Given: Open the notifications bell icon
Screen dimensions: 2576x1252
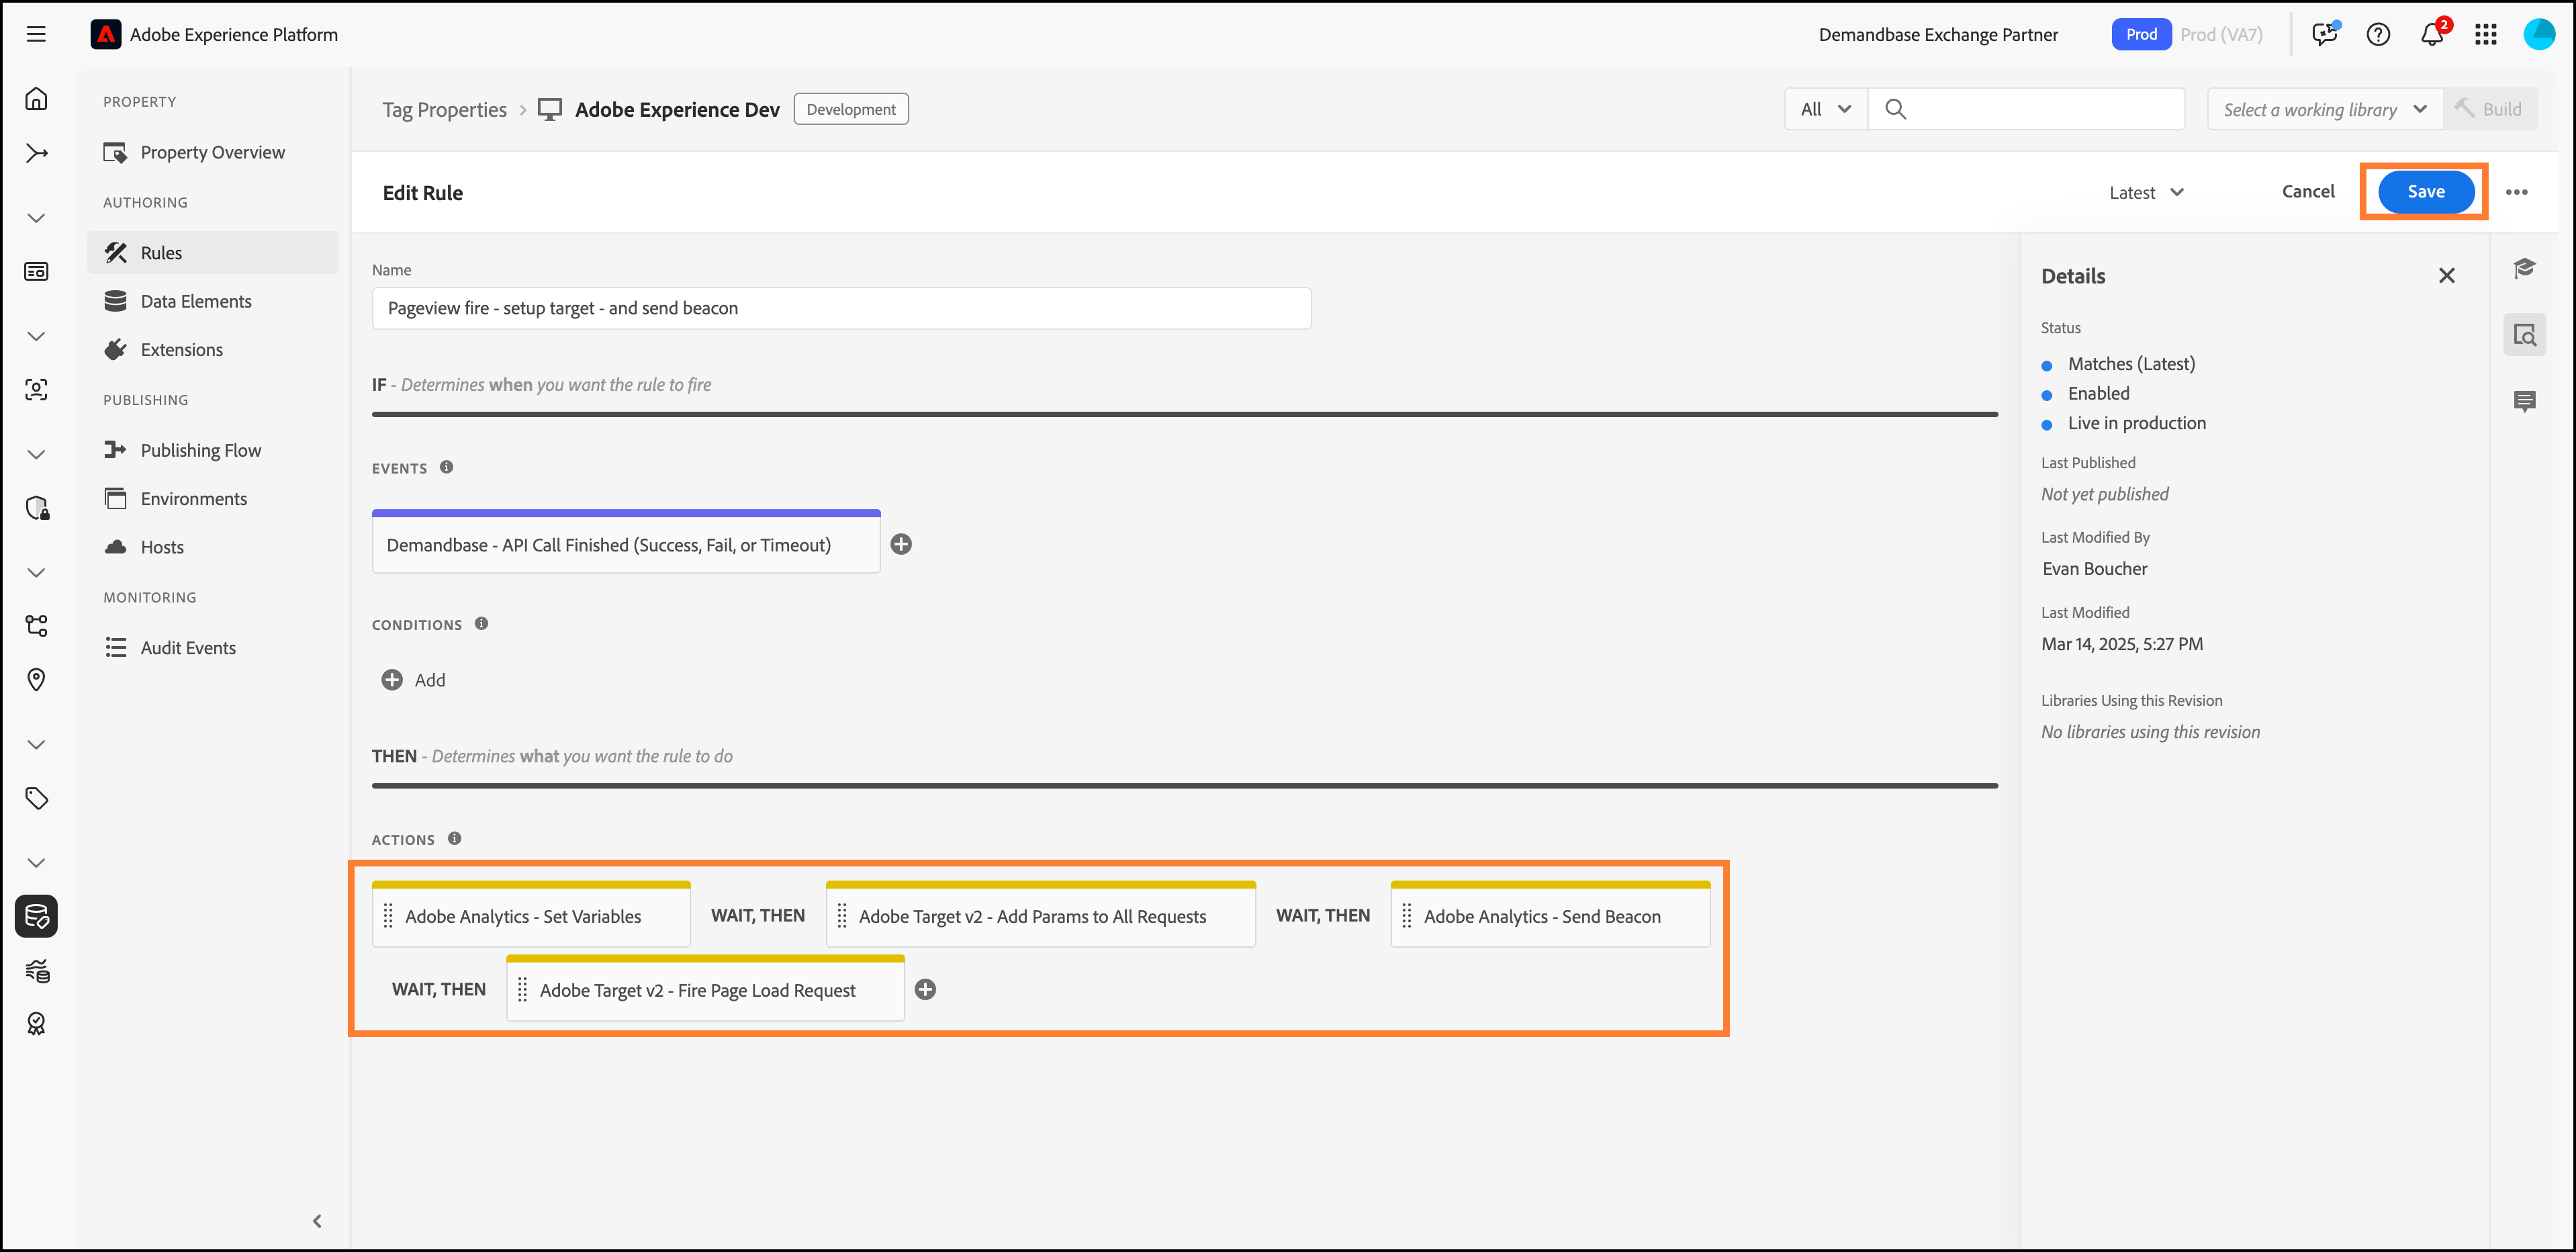Looking at the screenshot, I should click(x=2431, y=35).
